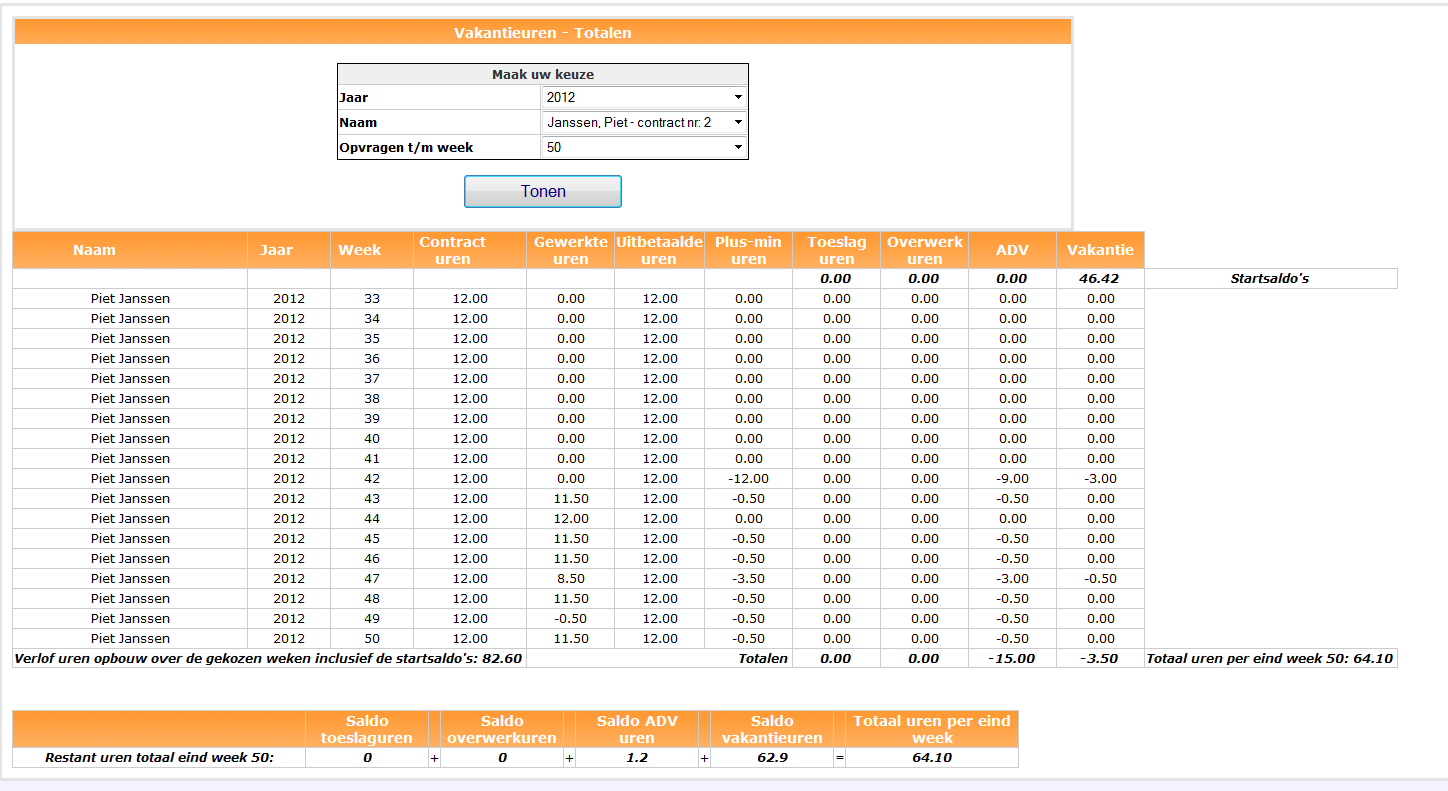Click plus-min value -3.50 in week 47
The image size is (1448, 791).
point(748,578)
